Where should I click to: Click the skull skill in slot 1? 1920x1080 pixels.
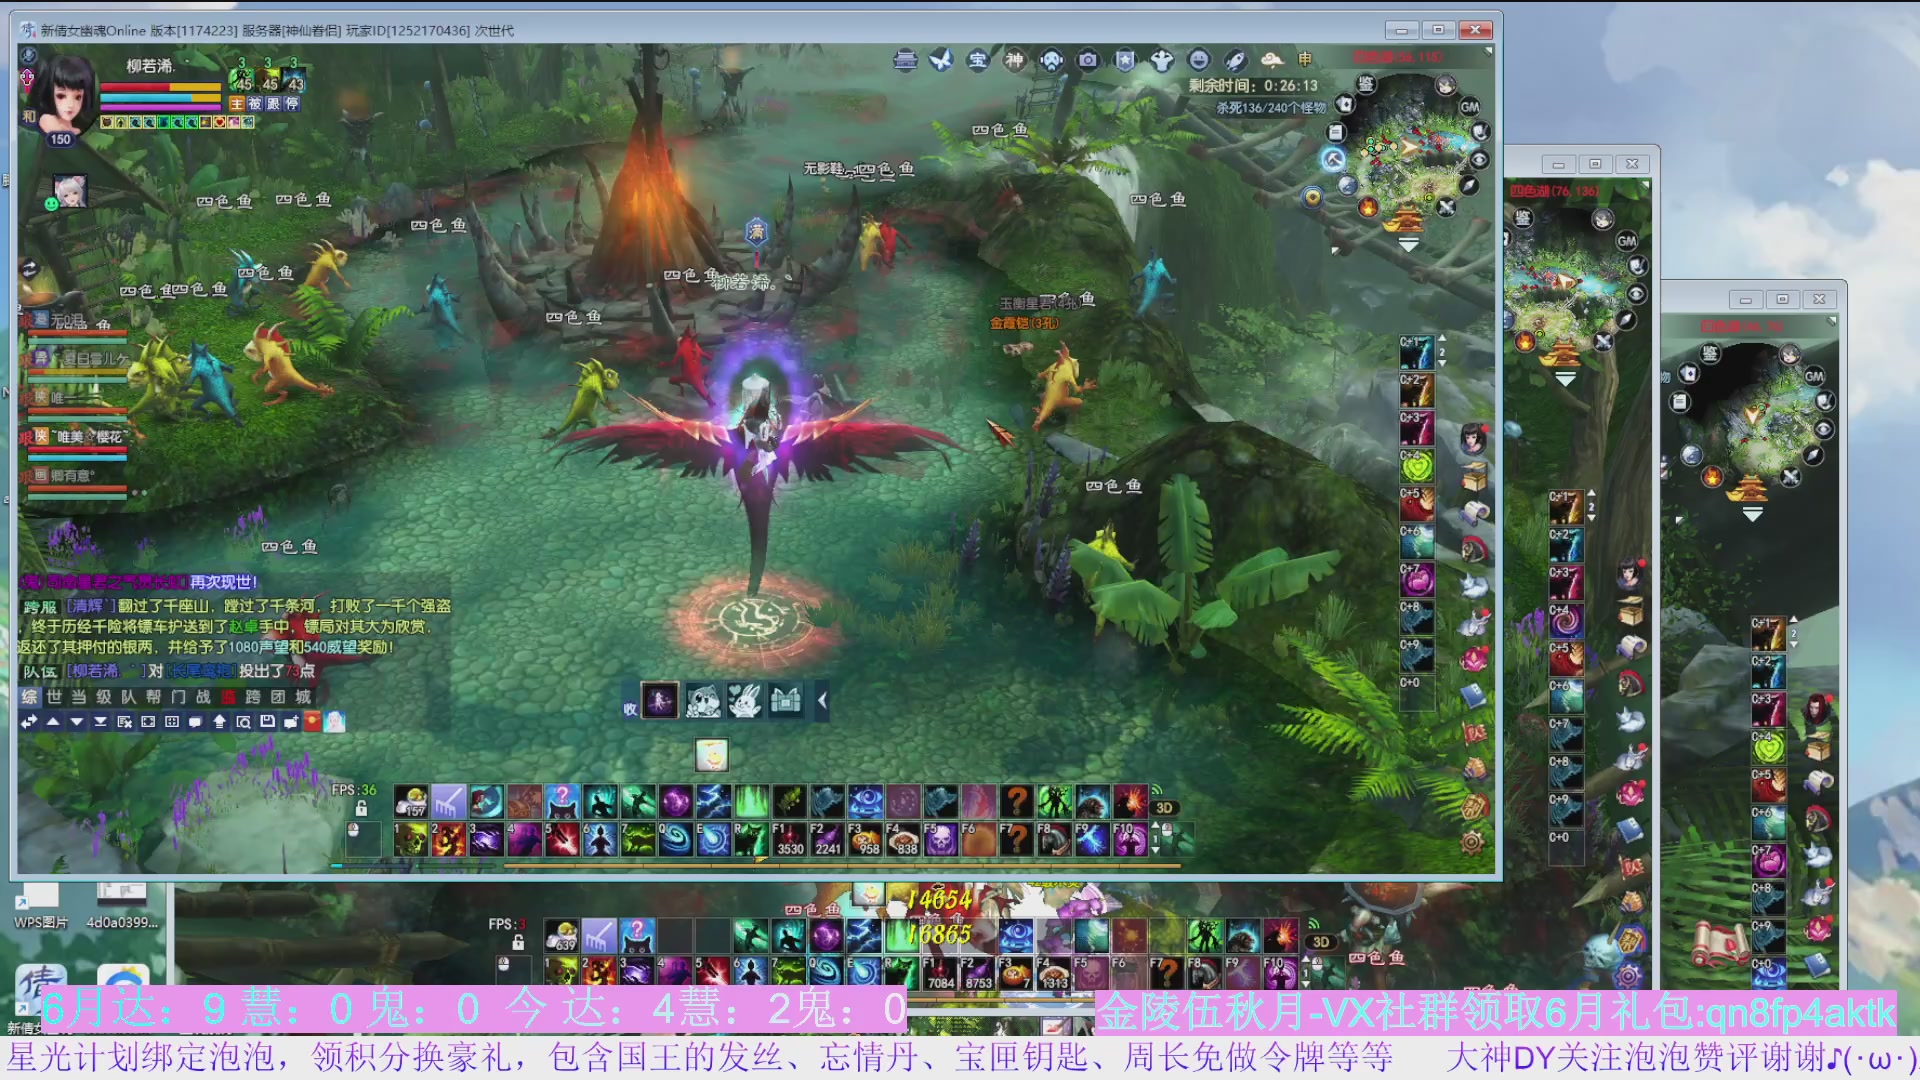[x=411, y=840]
